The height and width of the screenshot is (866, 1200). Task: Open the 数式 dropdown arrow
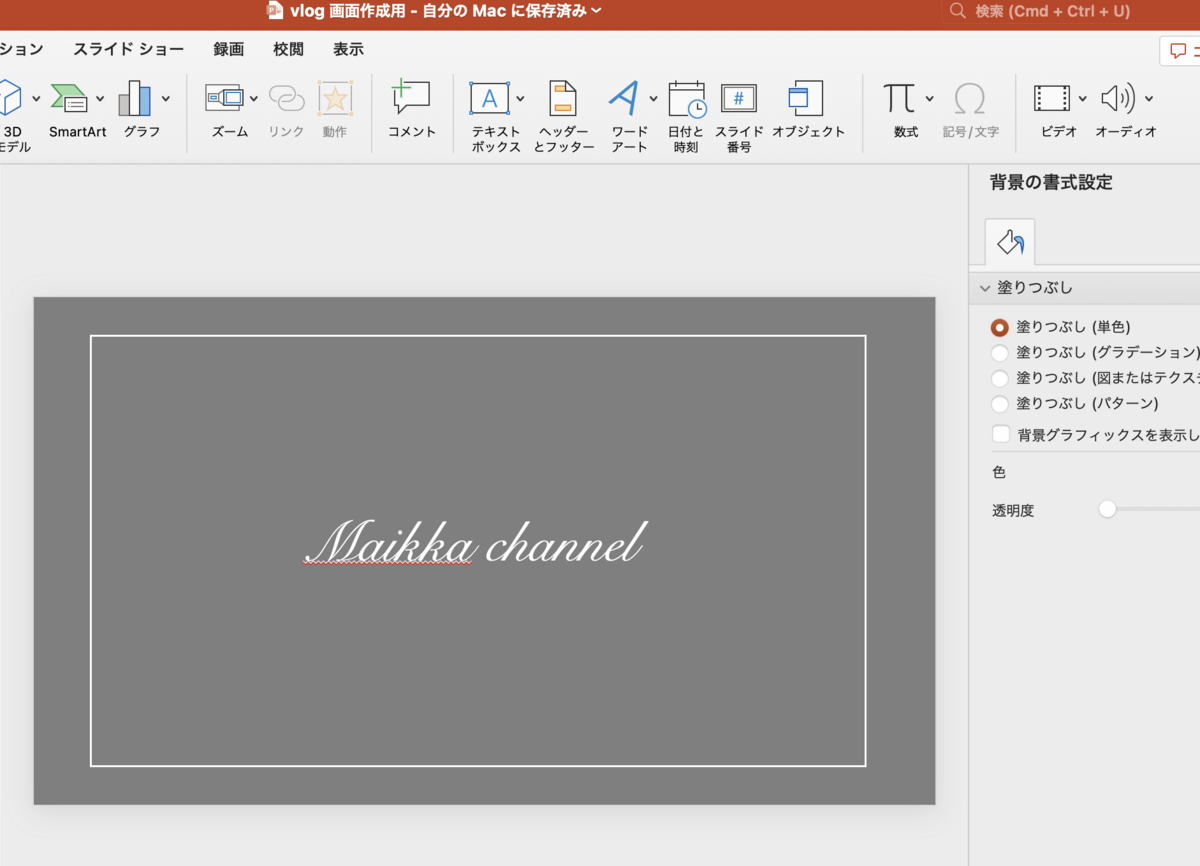[929, 98]
